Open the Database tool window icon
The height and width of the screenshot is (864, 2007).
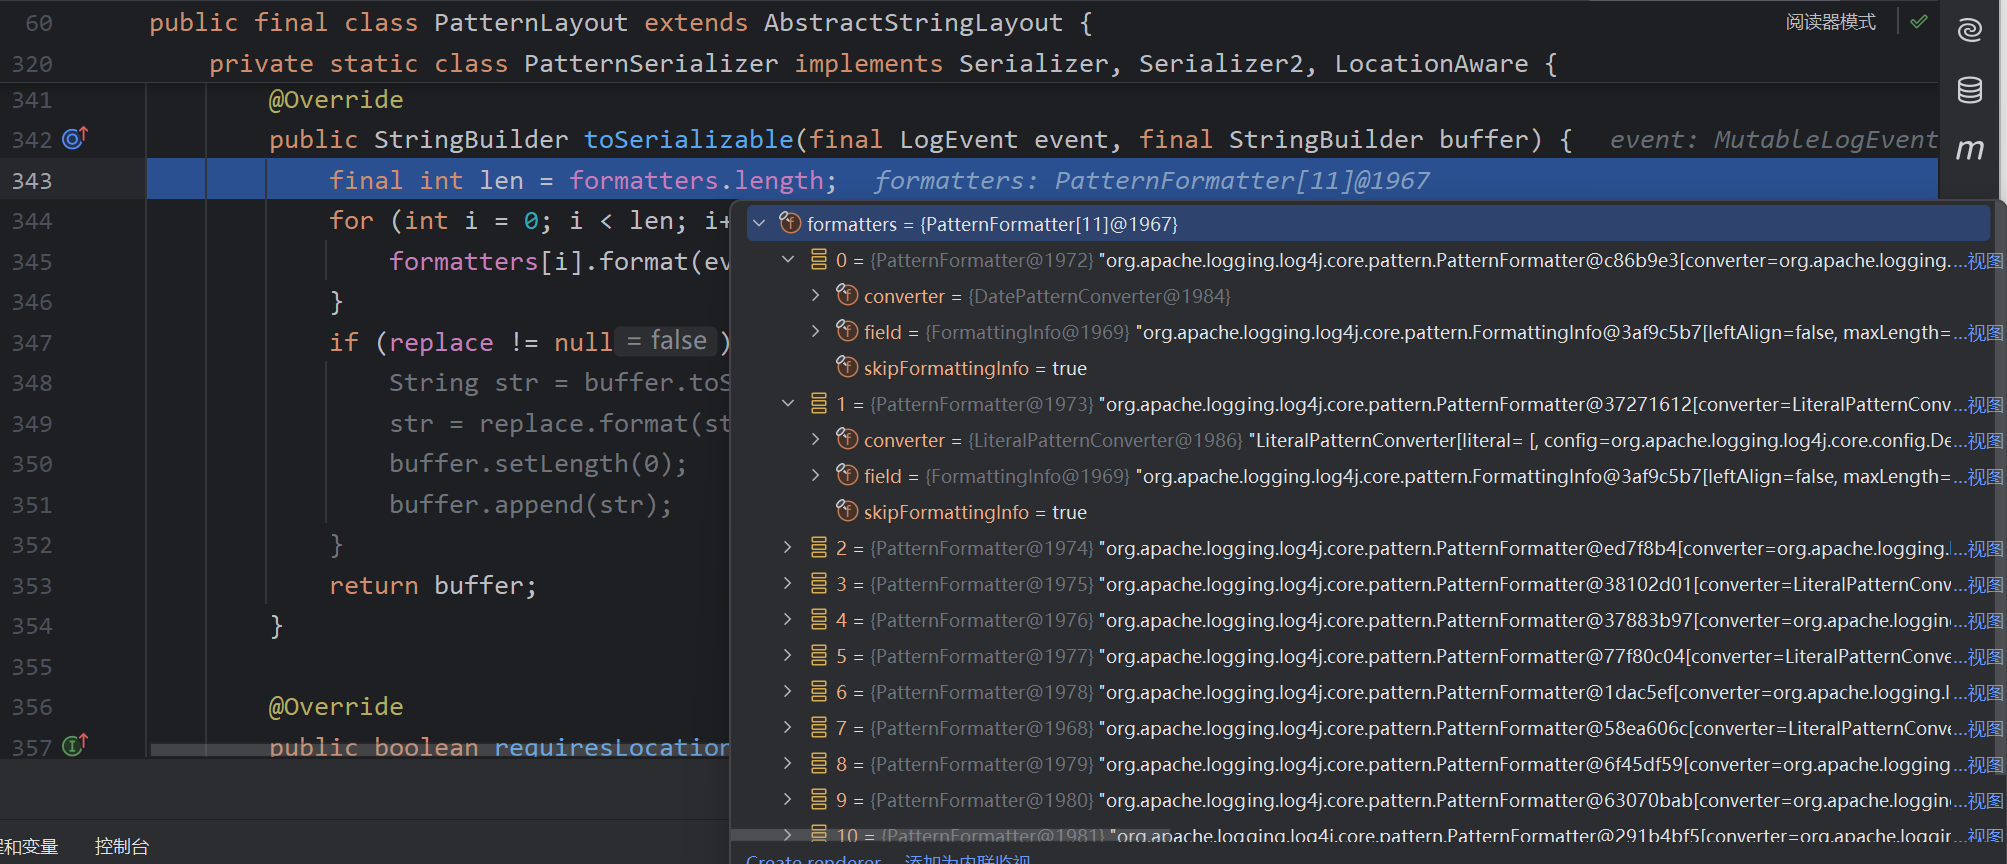[1970, 90]
